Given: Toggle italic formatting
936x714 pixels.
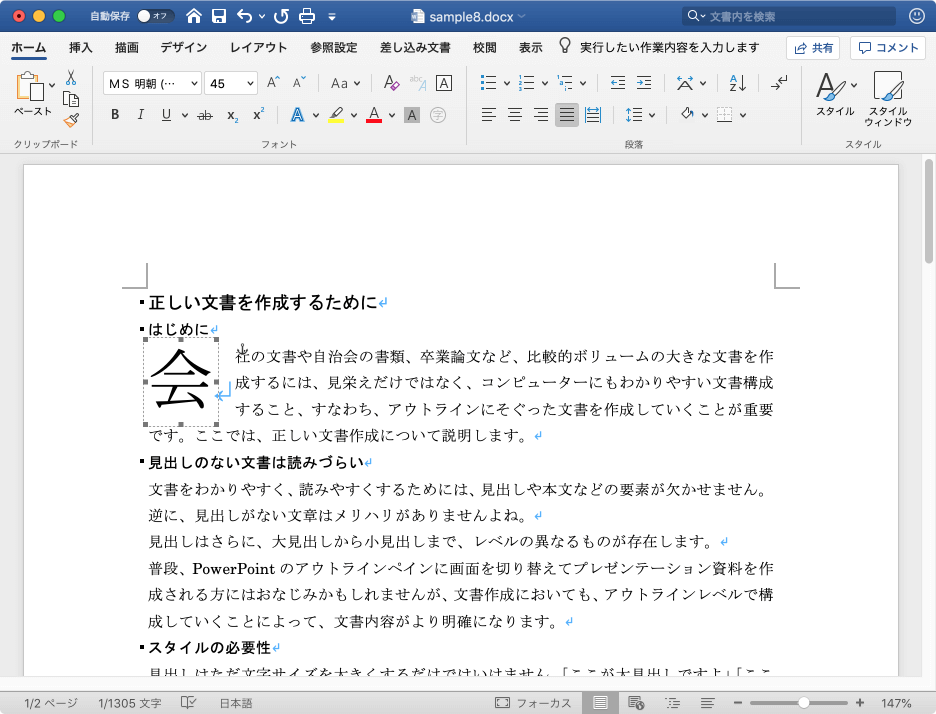Looking at the screenshot, I should tap(140, 115).
